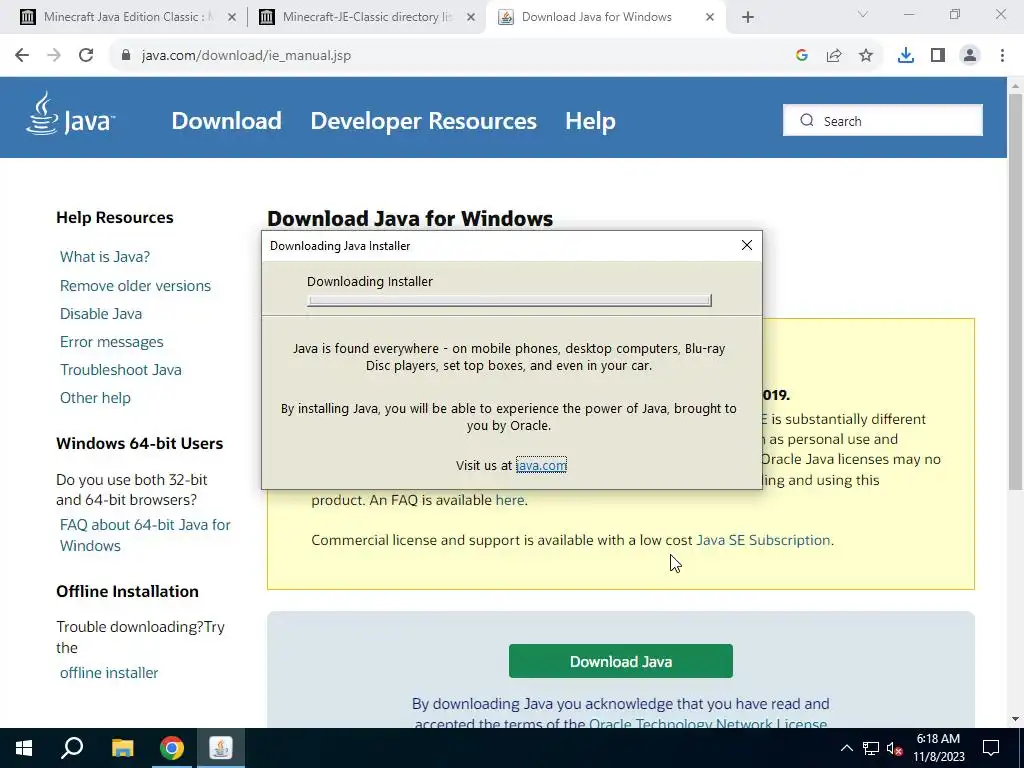This screenshot has width=1024, height=768.
Task: Open FAQ about 64-bit Java link
Action: [145, 535]
